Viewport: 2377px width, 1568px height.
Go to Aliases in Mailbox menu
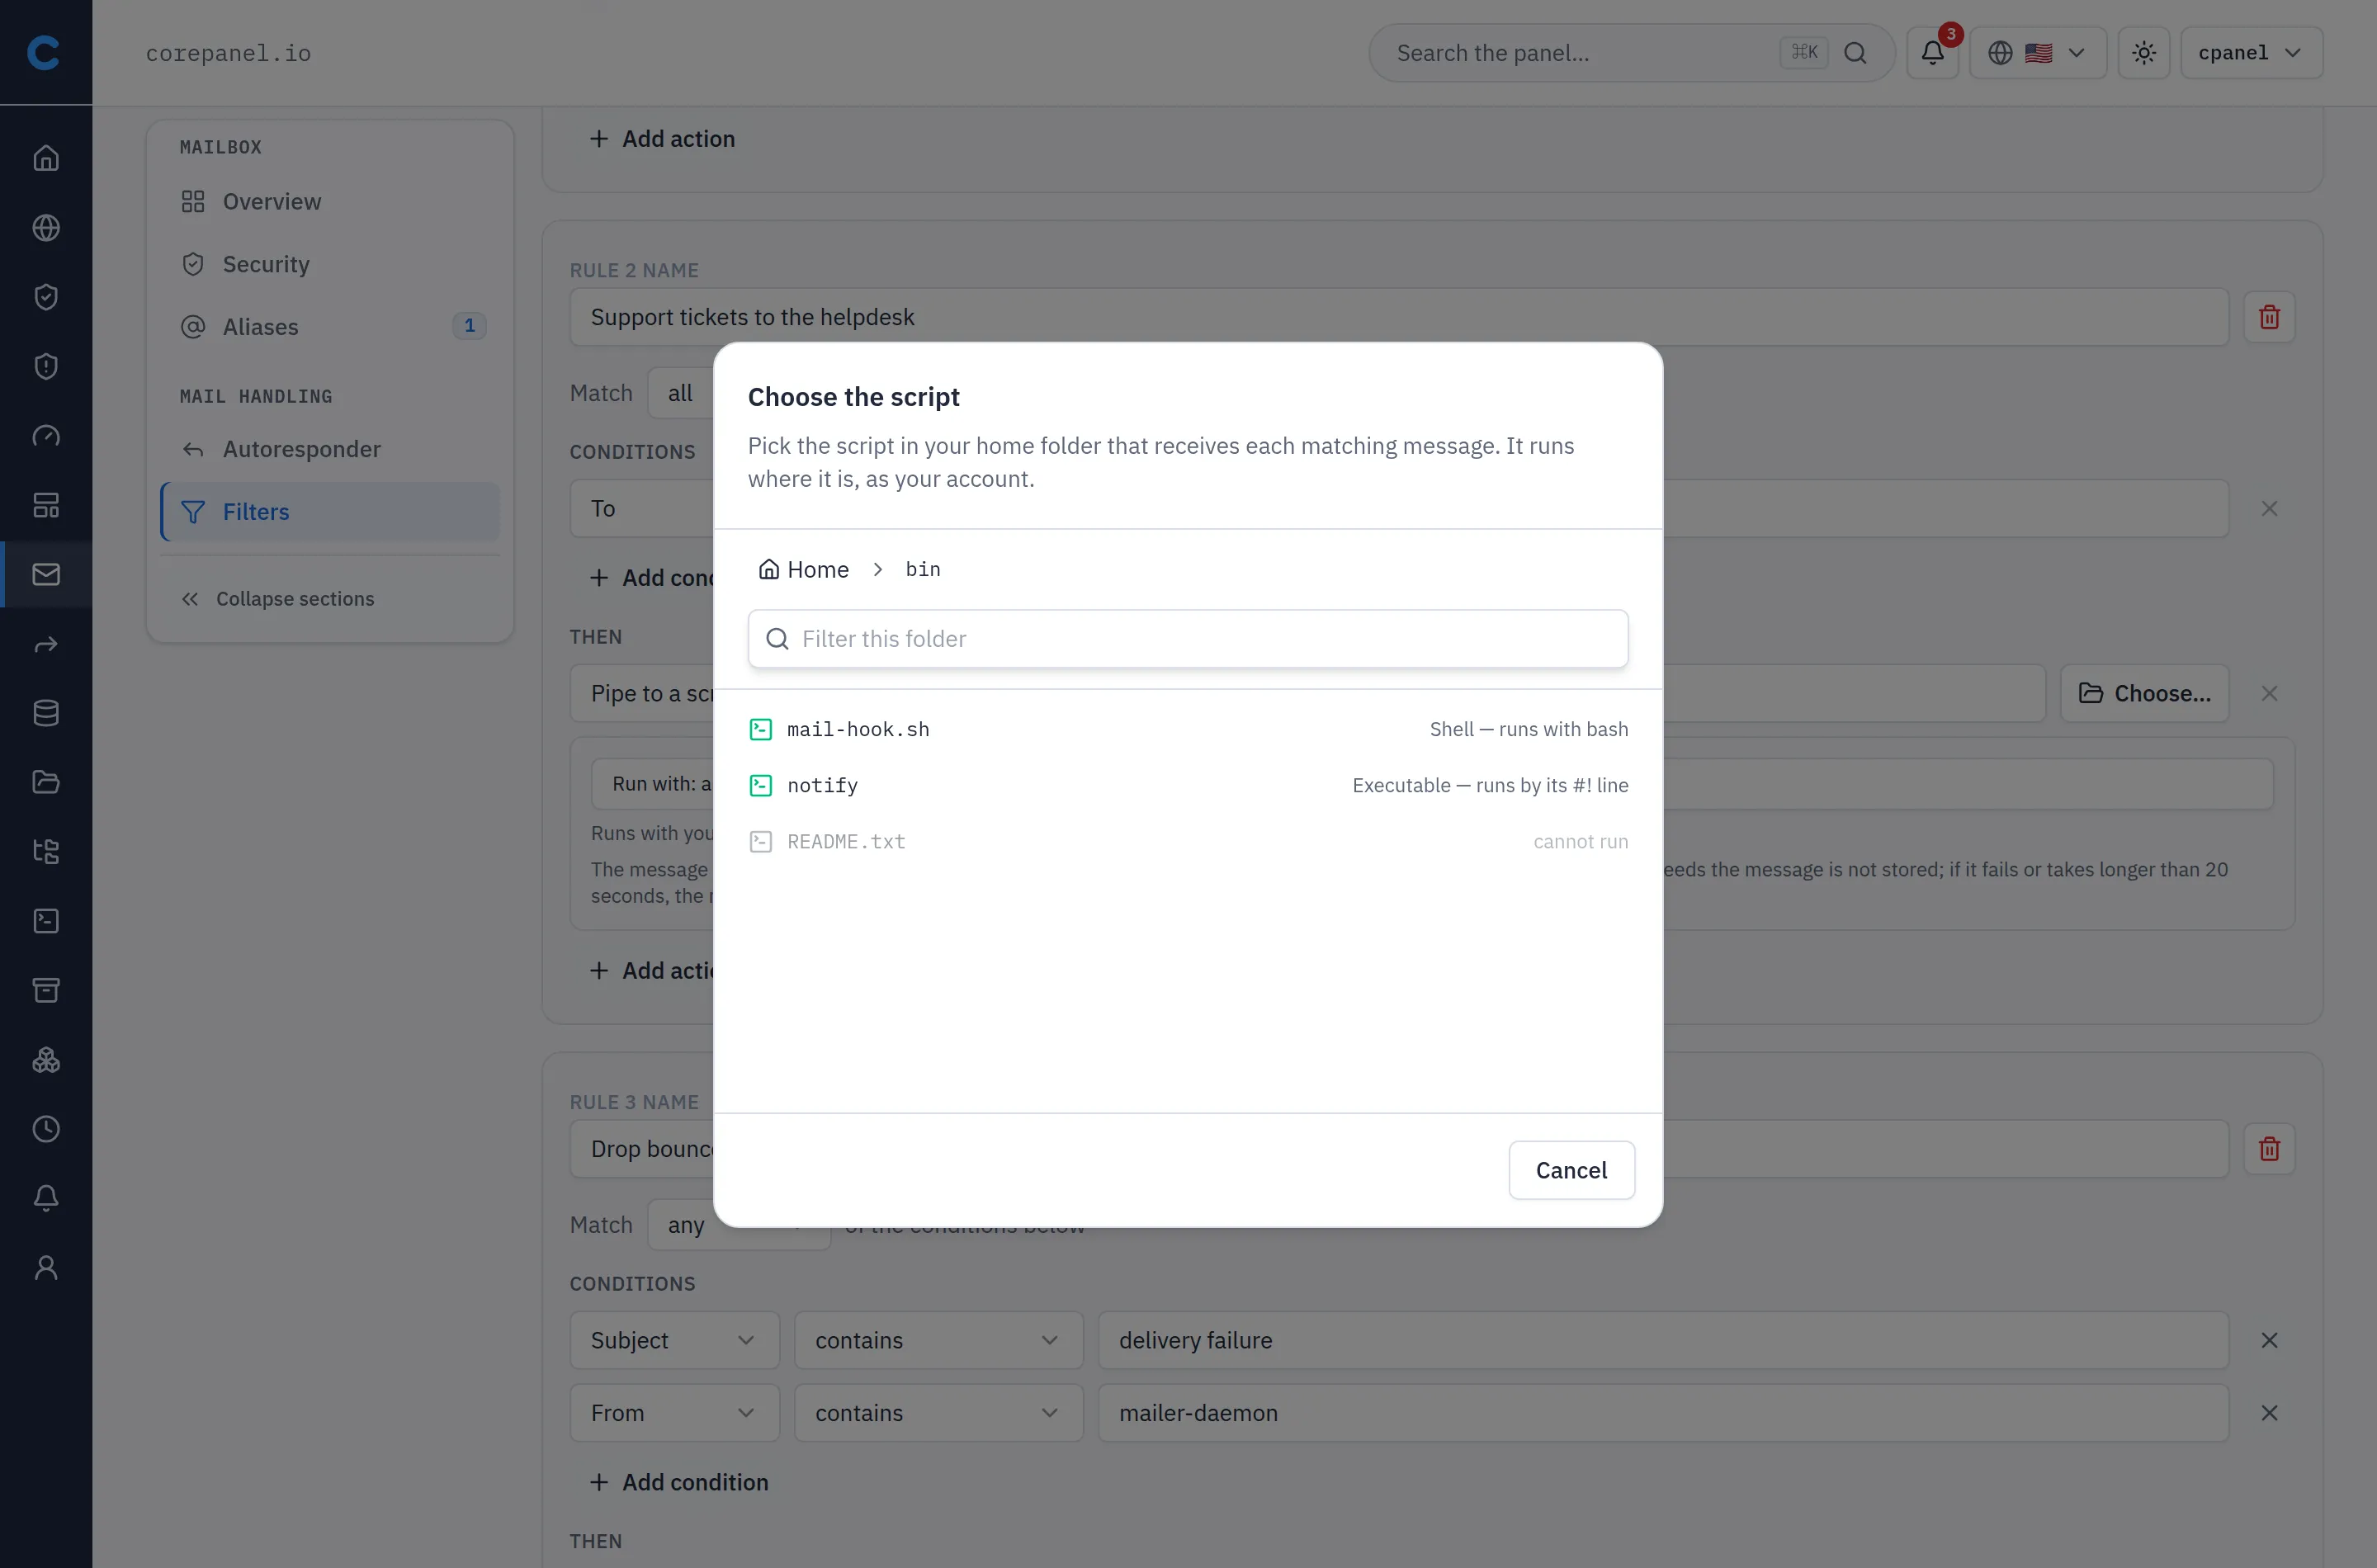click(330, 327)
